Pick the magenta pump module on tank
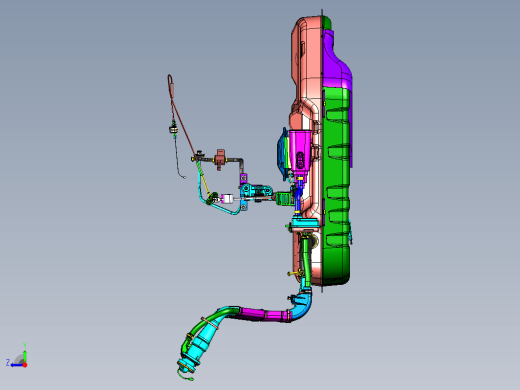Image resolution: width=520 pixels, height=390 pixels. 300,152
